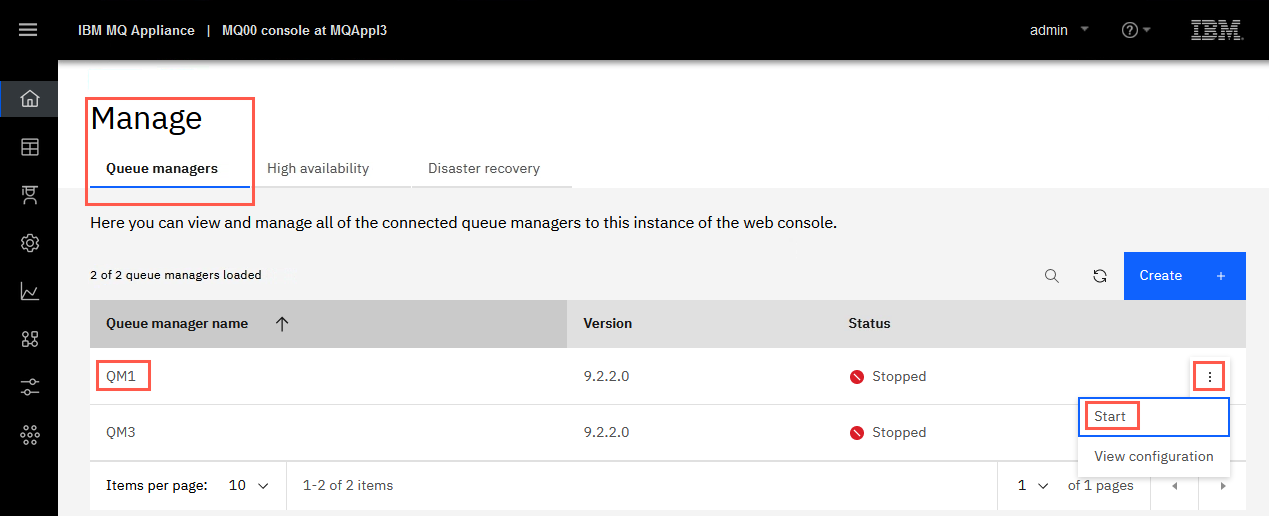Open the settings gear sidebar icon
The height and width of the screenshot is (516, 1269).
(x=29, y=243)
